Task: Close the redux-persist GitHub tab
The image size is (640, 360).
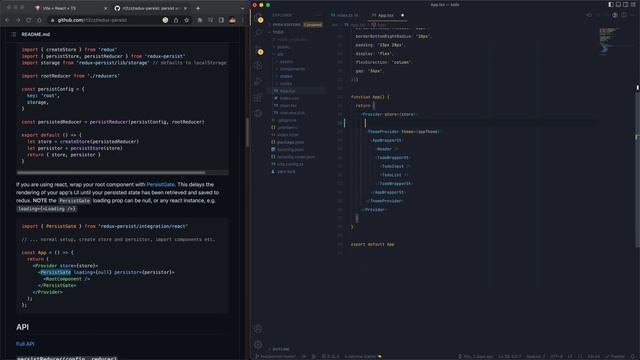Action: [x=185, y=8]
